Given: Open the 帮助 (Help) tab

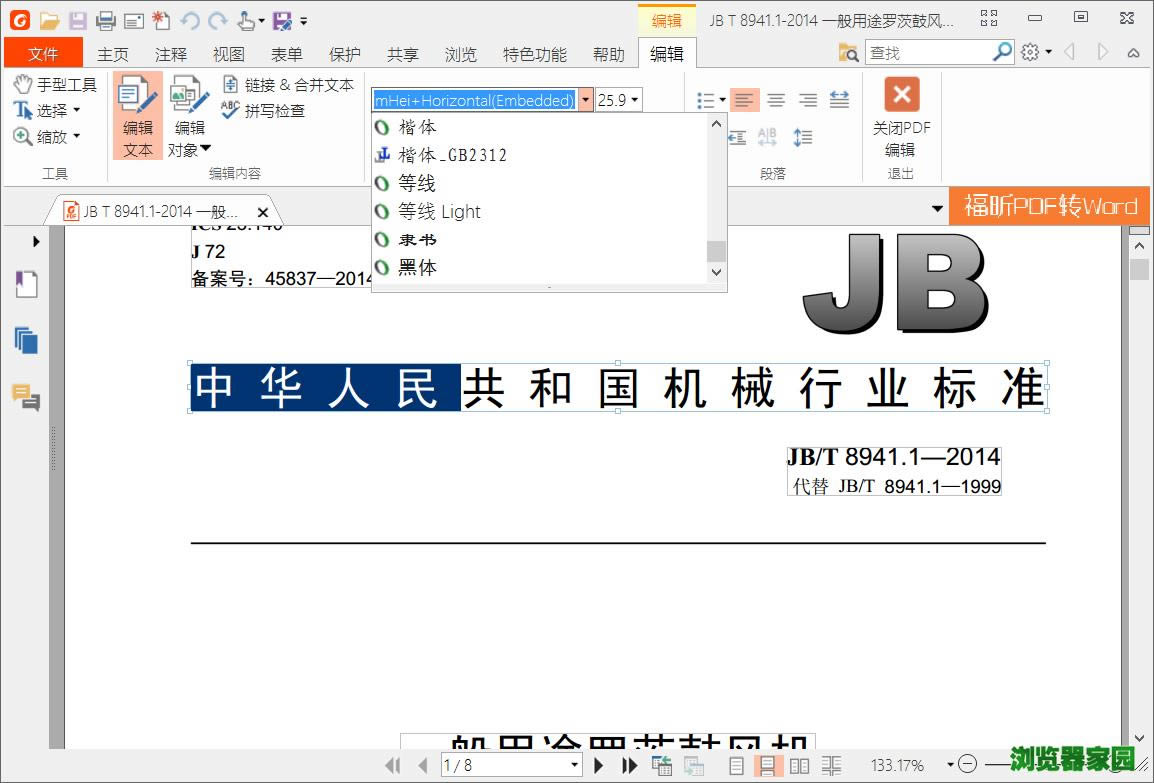Looking at the screenshot, I should [609, 54].
